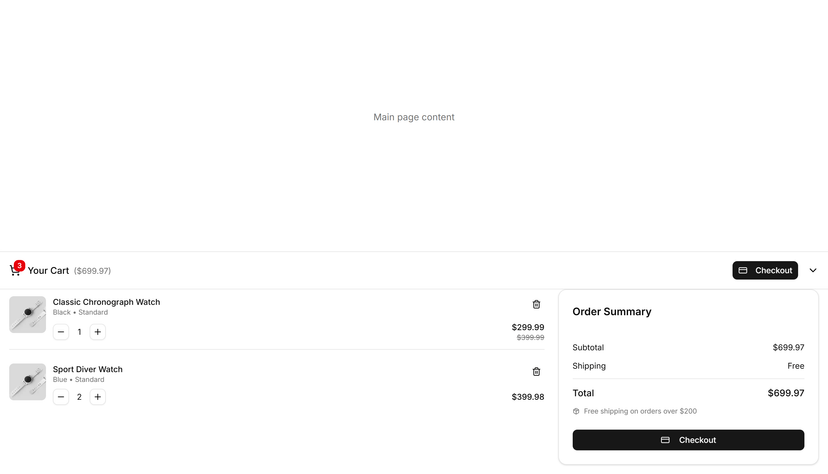
Task: Open the Sport Diver Watch thumbnail image
Action: (x=27, y=382)
